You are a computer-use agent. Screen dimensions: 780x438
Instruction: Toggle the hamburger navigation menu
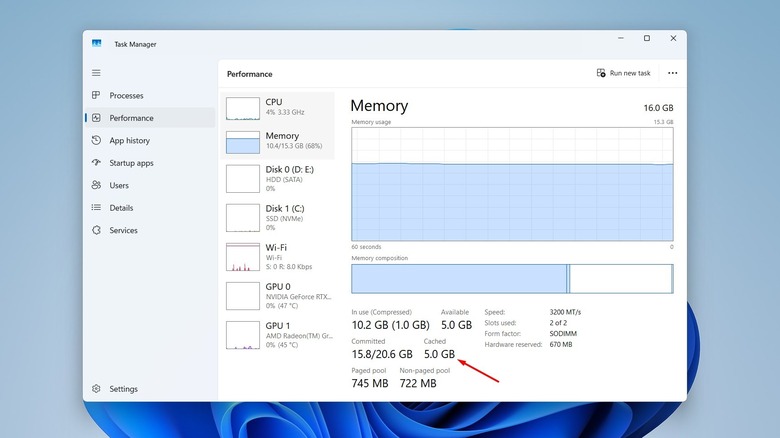(96, 73)
